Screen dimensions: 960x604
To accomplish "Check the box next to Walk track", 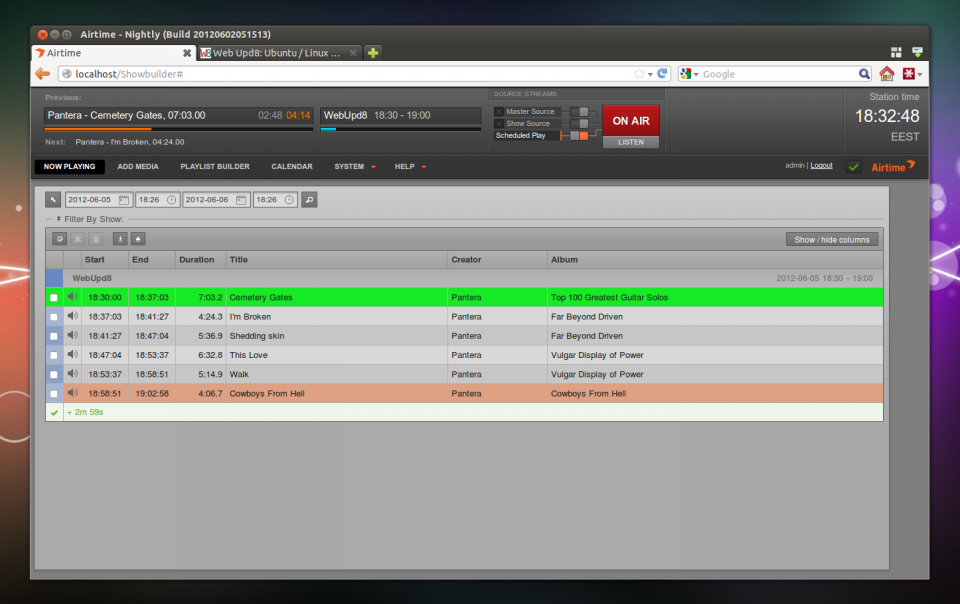I will click(54, 374).
